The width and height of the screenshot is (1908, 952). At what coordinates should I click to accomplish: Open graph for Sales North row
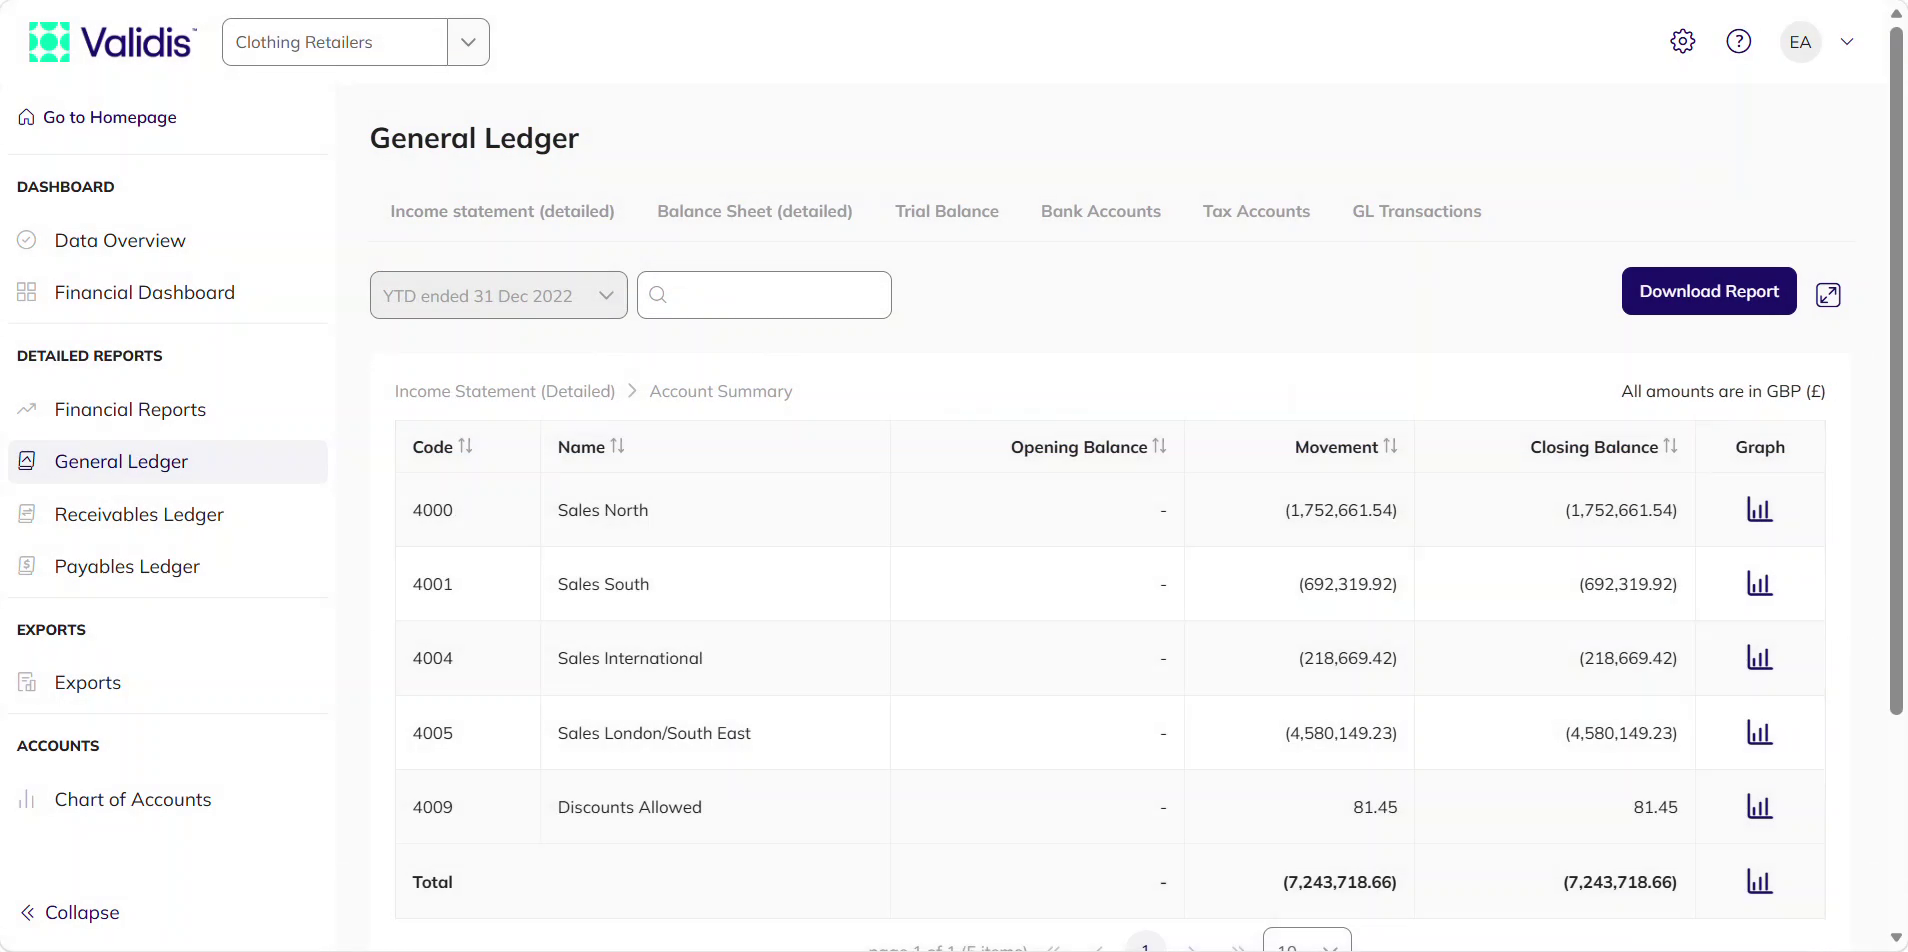(1760, 510)
